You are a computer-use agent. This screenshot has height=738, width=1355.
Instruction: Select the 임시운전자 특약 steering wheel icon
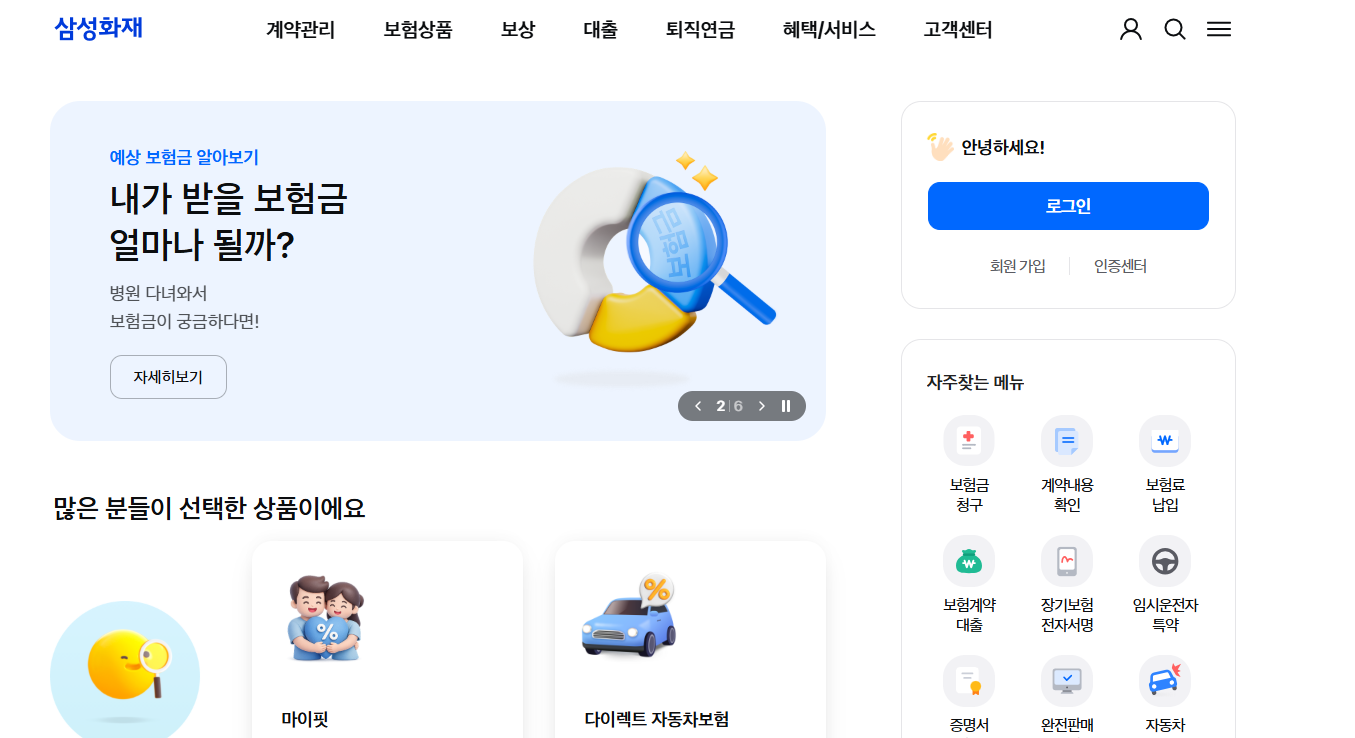[1165, 561]
